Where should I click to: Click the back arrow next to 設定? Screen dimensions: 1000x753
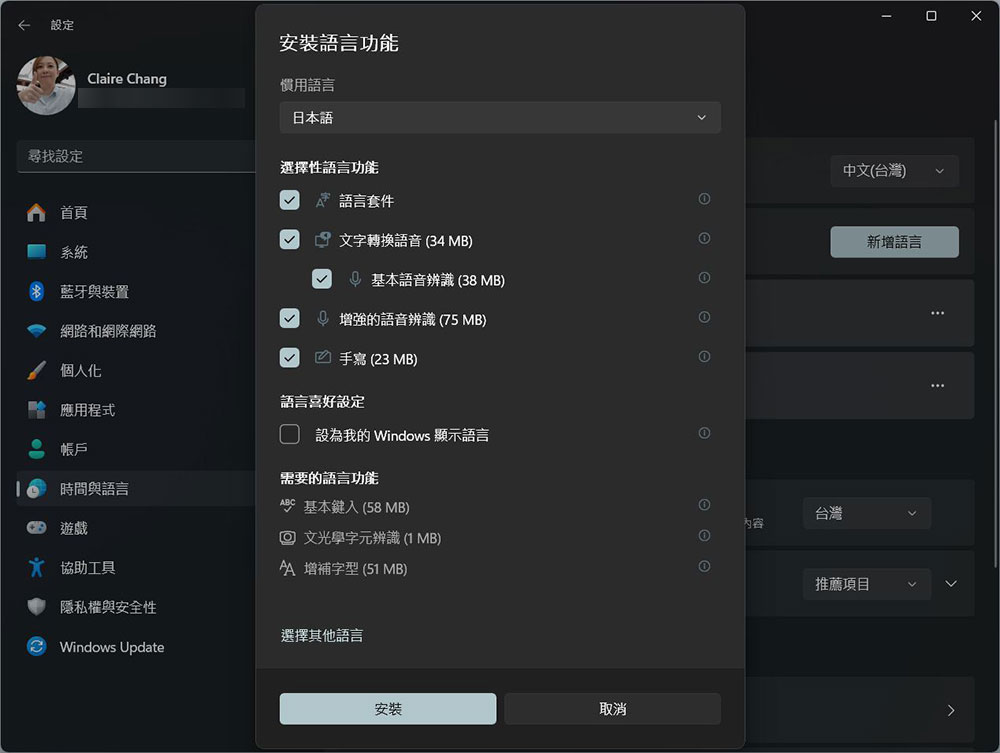[24, 25]
